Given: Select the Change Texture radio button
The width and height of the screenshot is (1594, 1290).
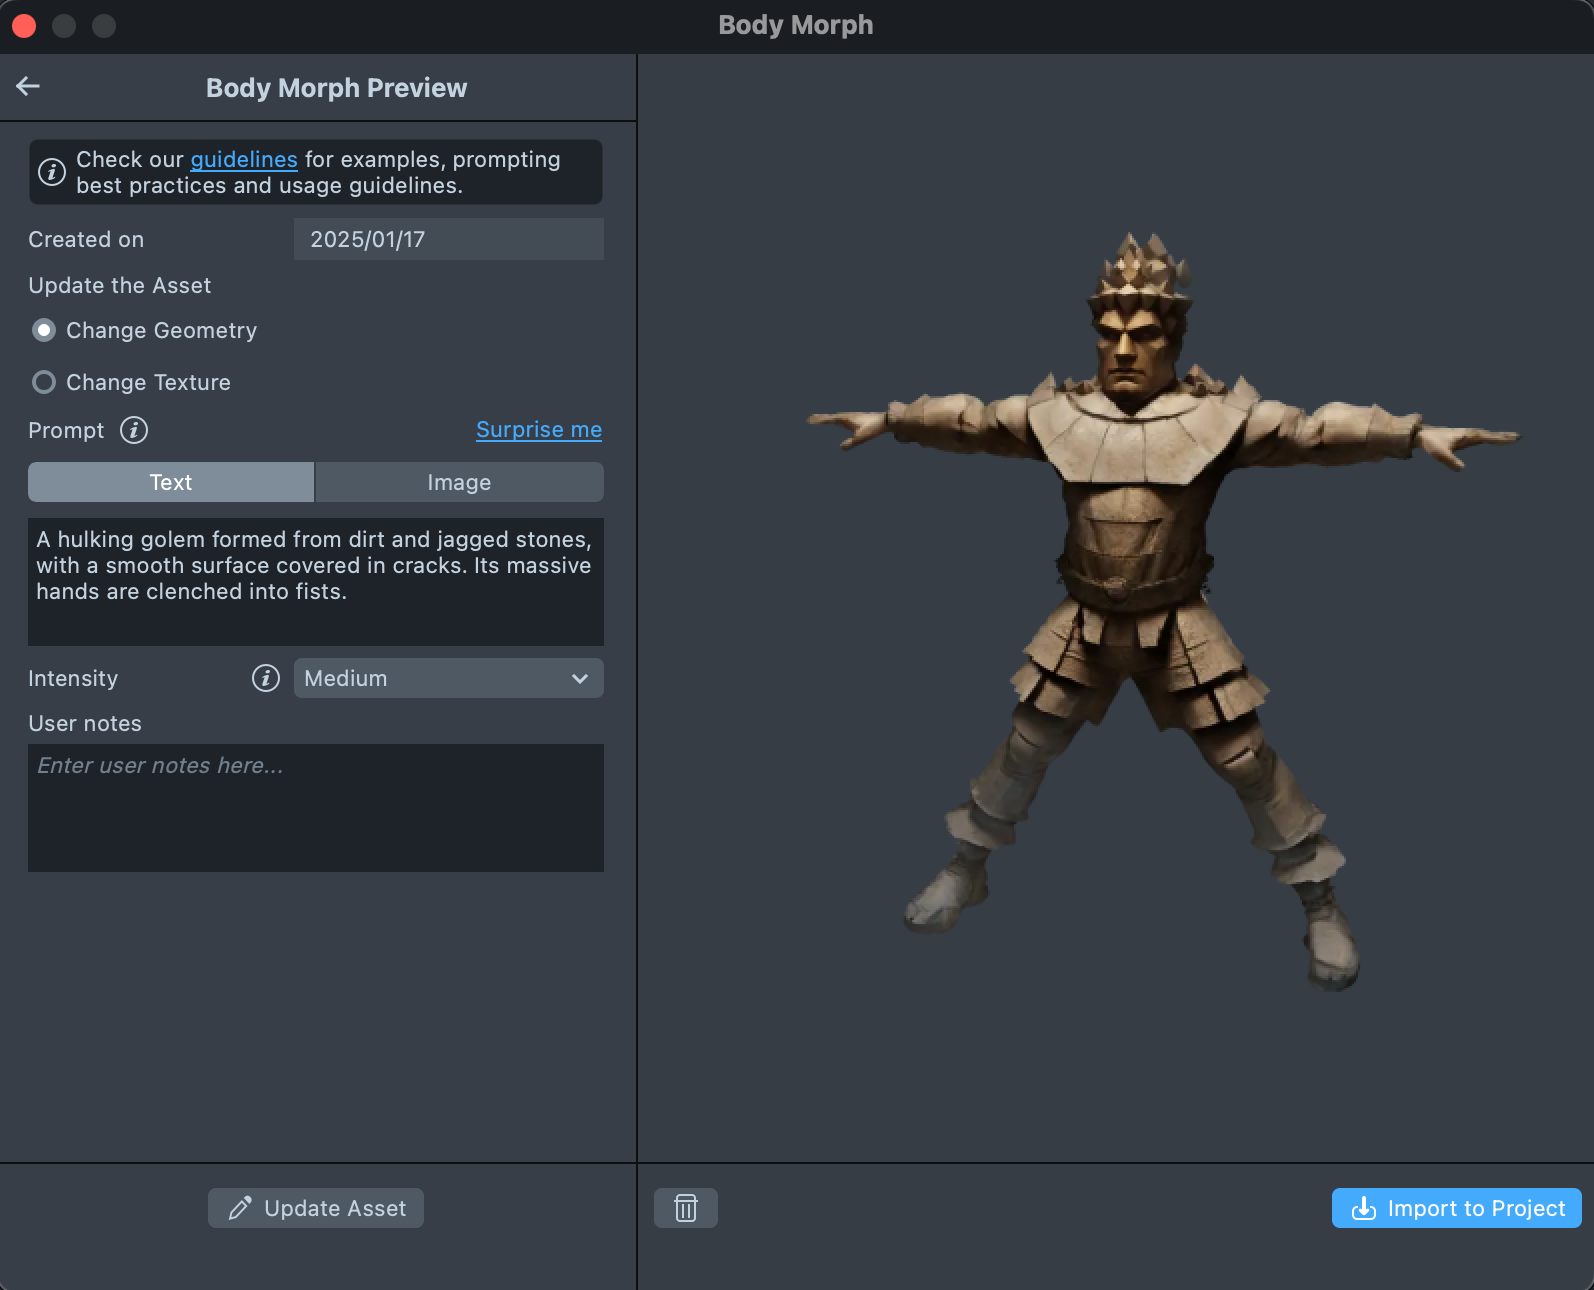Looking at the screenshot, I should (44, 382).
